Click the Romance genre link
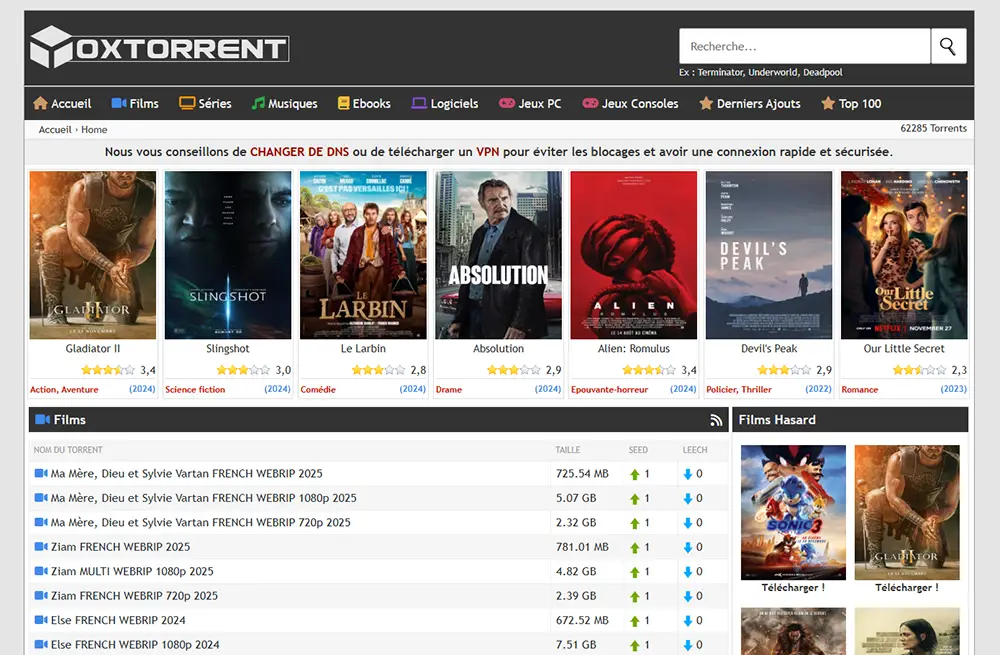Viewport: 1000px width, 655px height. click(859, 389)
